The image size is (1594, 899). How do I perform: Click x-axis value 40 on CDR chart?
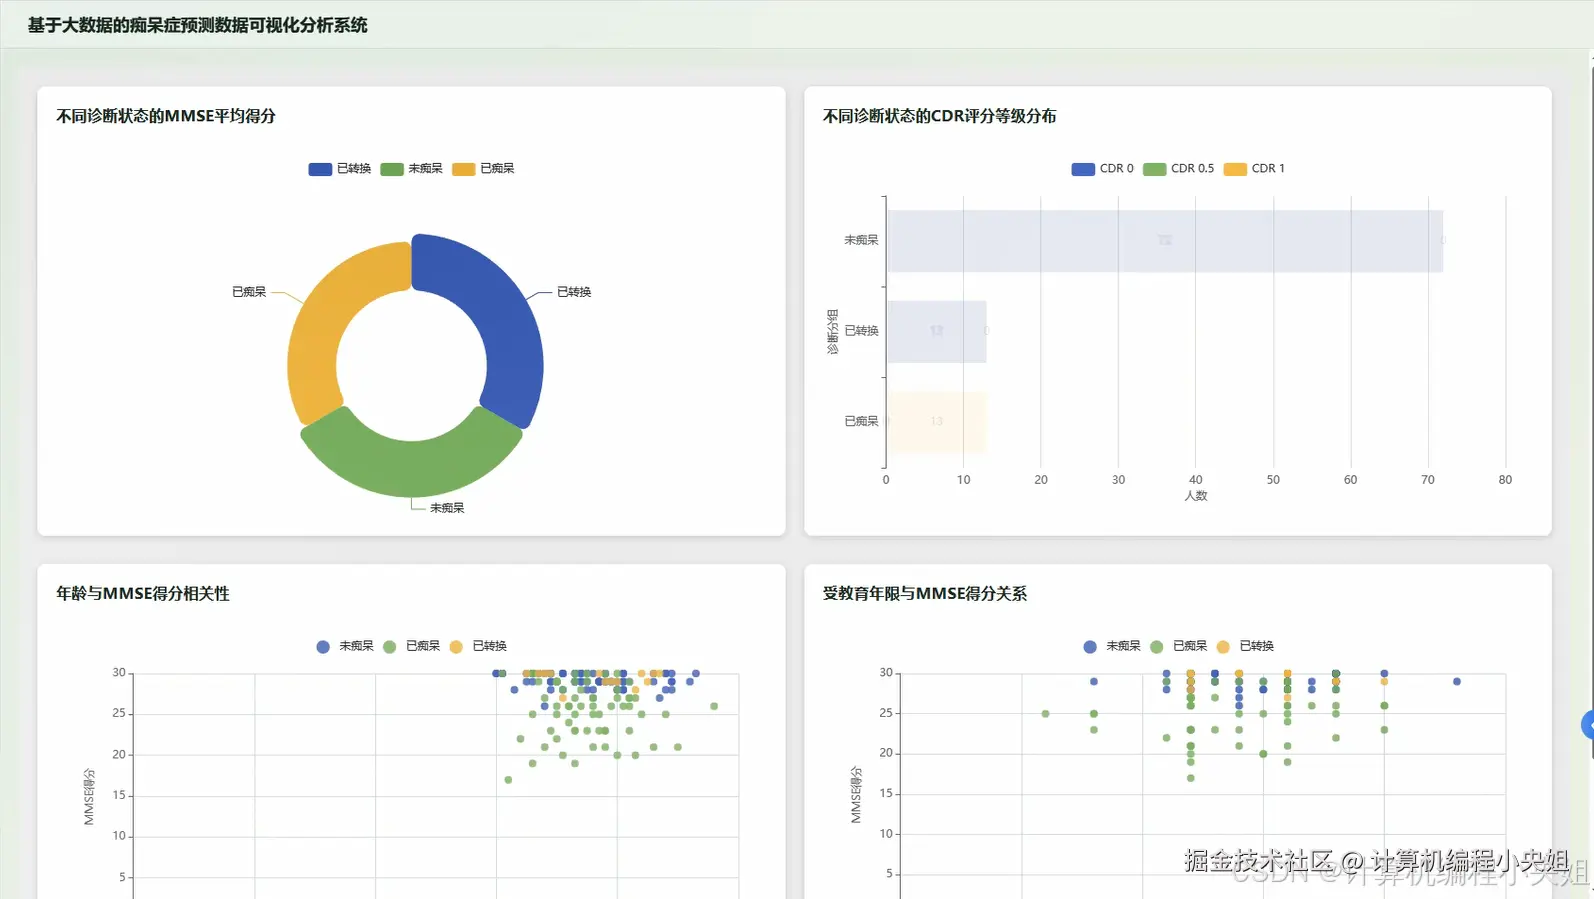point(1196,480)
